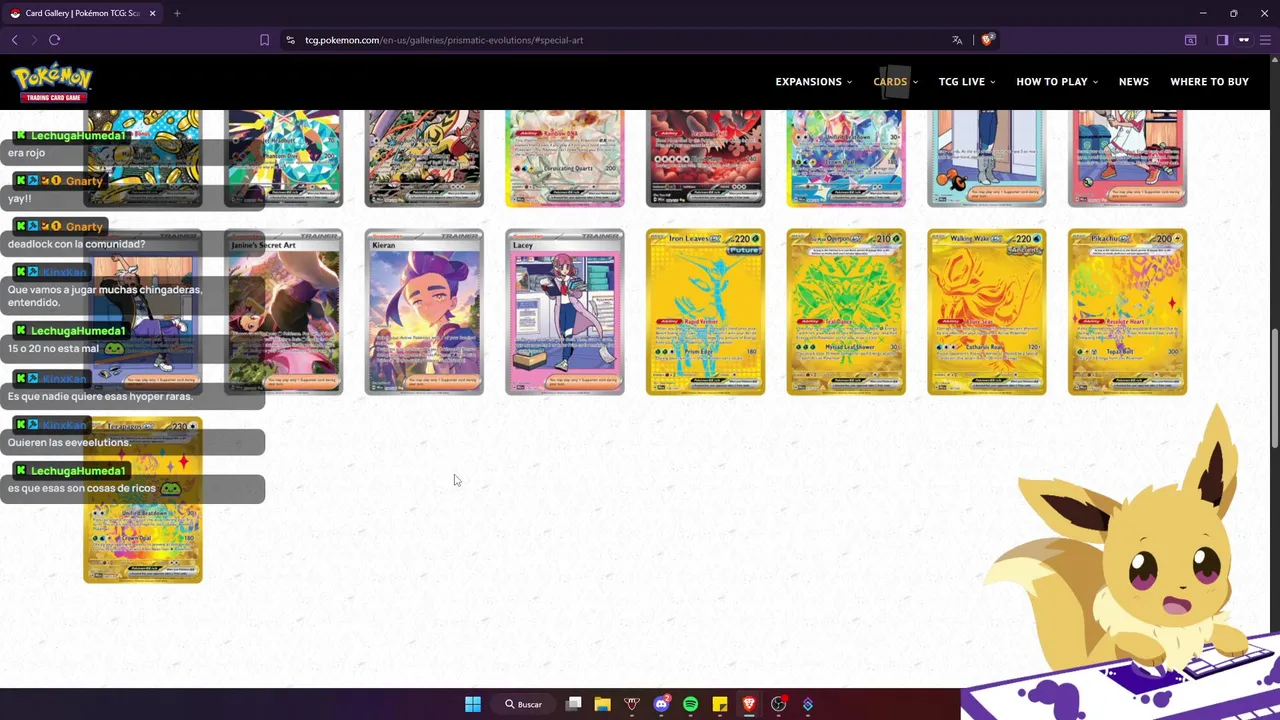Open the gold Pikachu 200 HP card
1280x720 pixels.
(1127, 312)
